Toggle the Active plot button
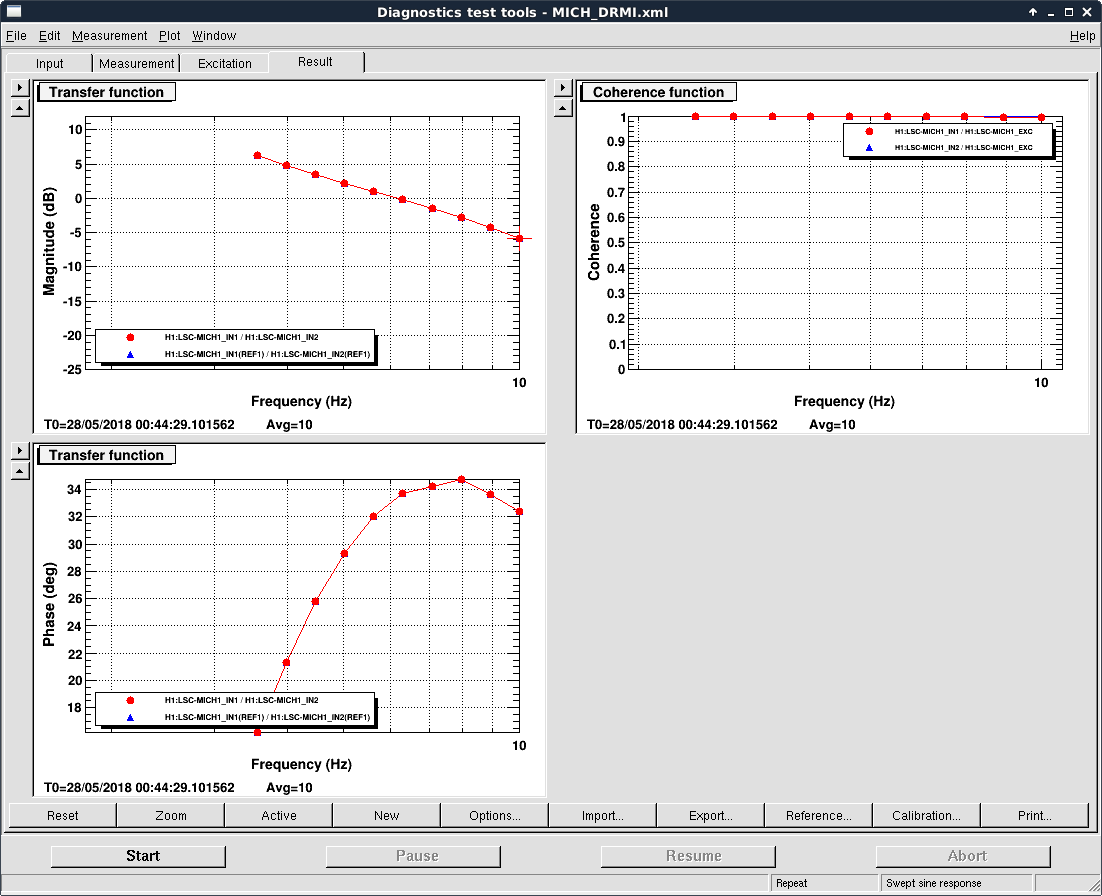This screenshot has width=1102, height=896. tap(279, 815)
